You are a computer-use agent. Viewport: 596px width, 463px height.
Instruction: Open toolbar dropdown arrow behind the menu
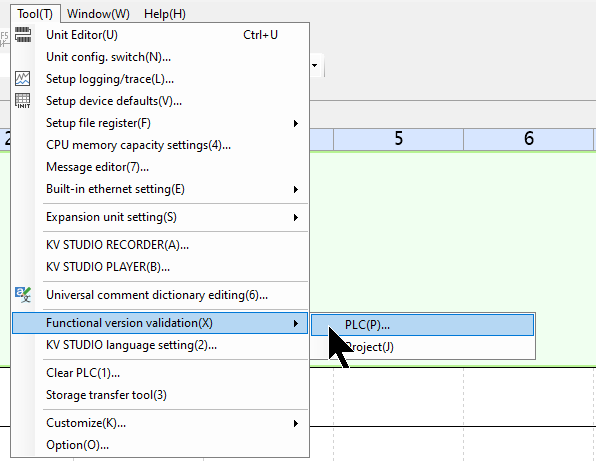point(315,65)
